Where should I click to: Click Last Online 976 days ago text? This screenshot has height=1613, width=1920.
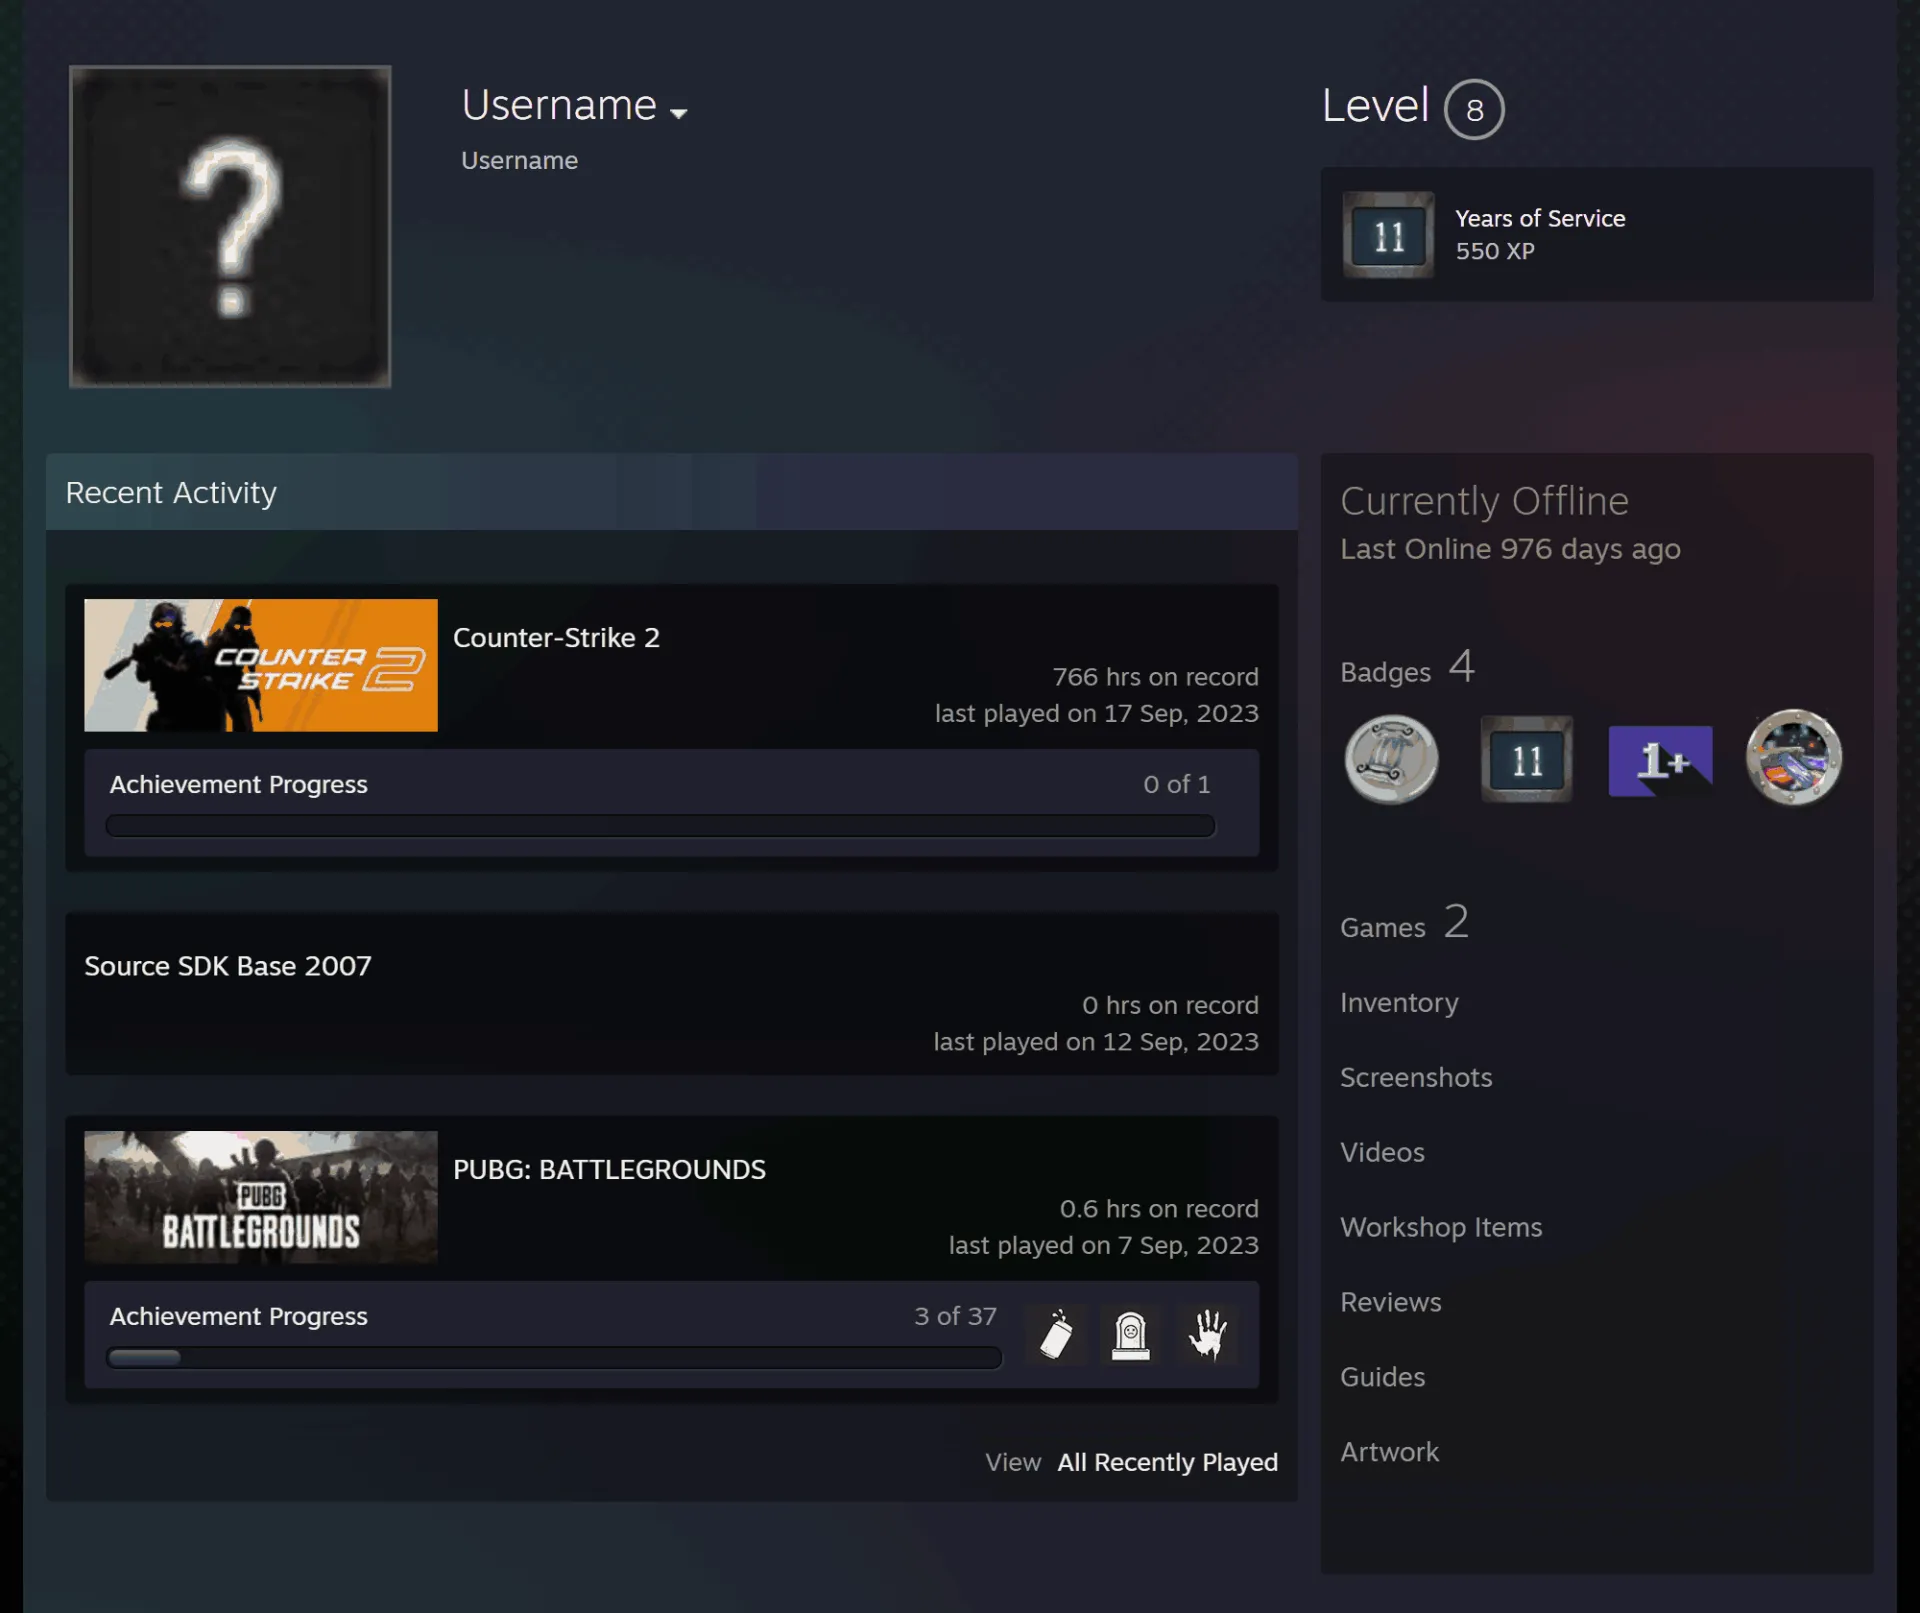[x=1510, y=549]
